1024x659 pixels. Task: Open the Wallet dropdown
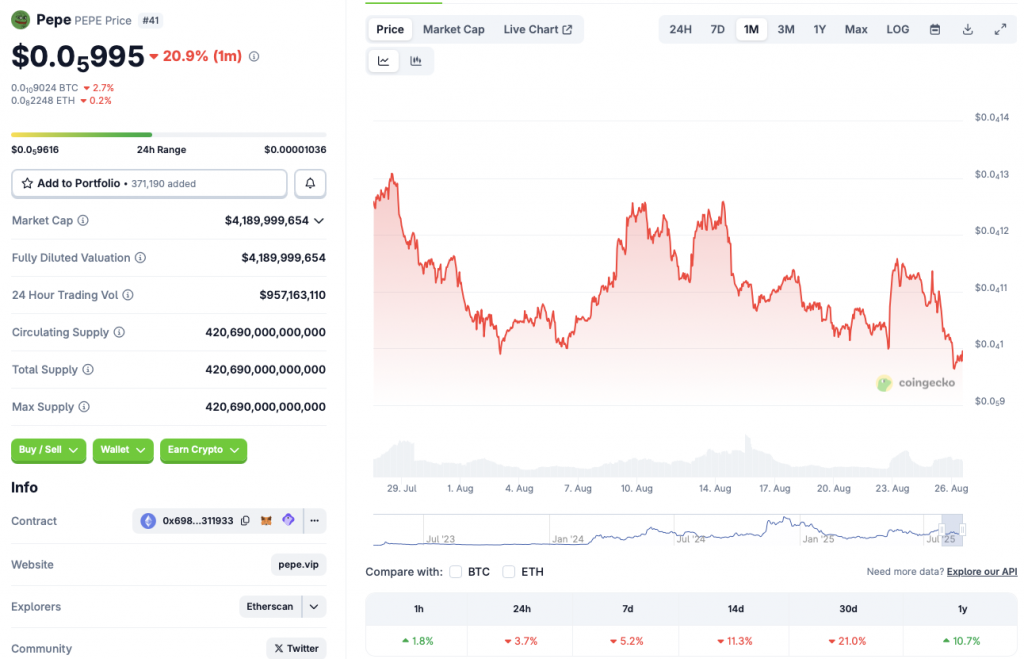coord(123,450)
